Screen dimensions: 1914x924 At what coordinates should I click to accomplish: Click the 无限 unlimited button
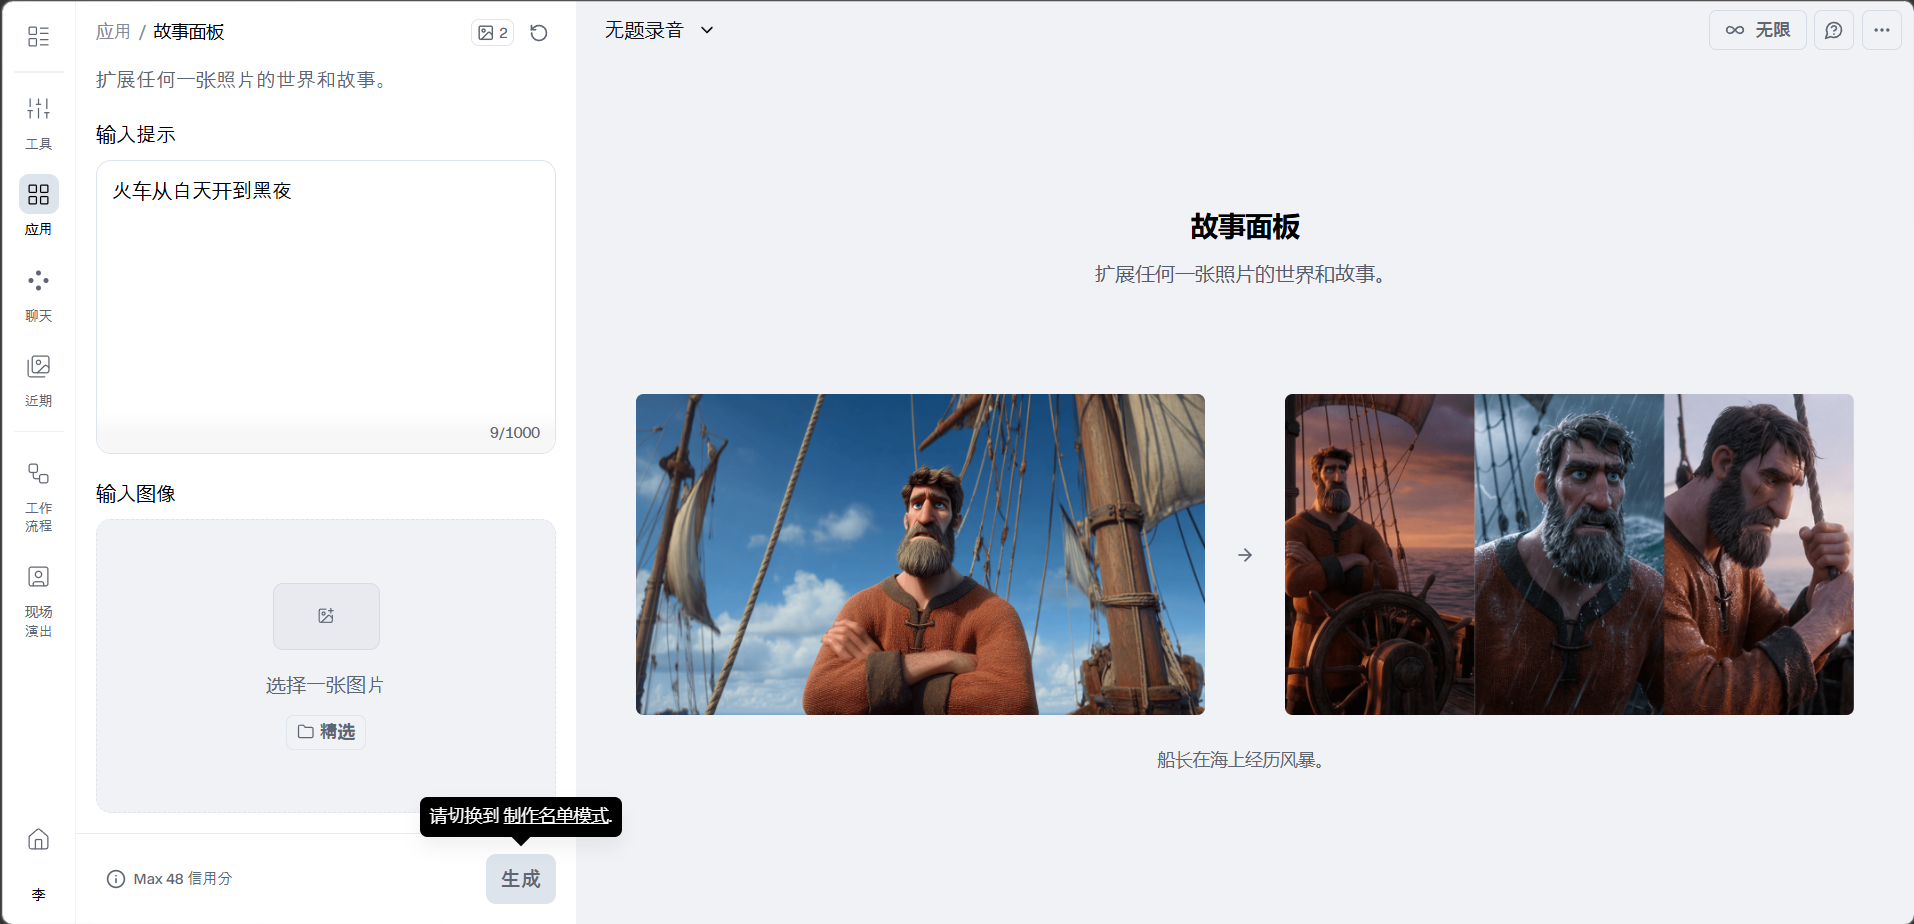pos(1757,30)
